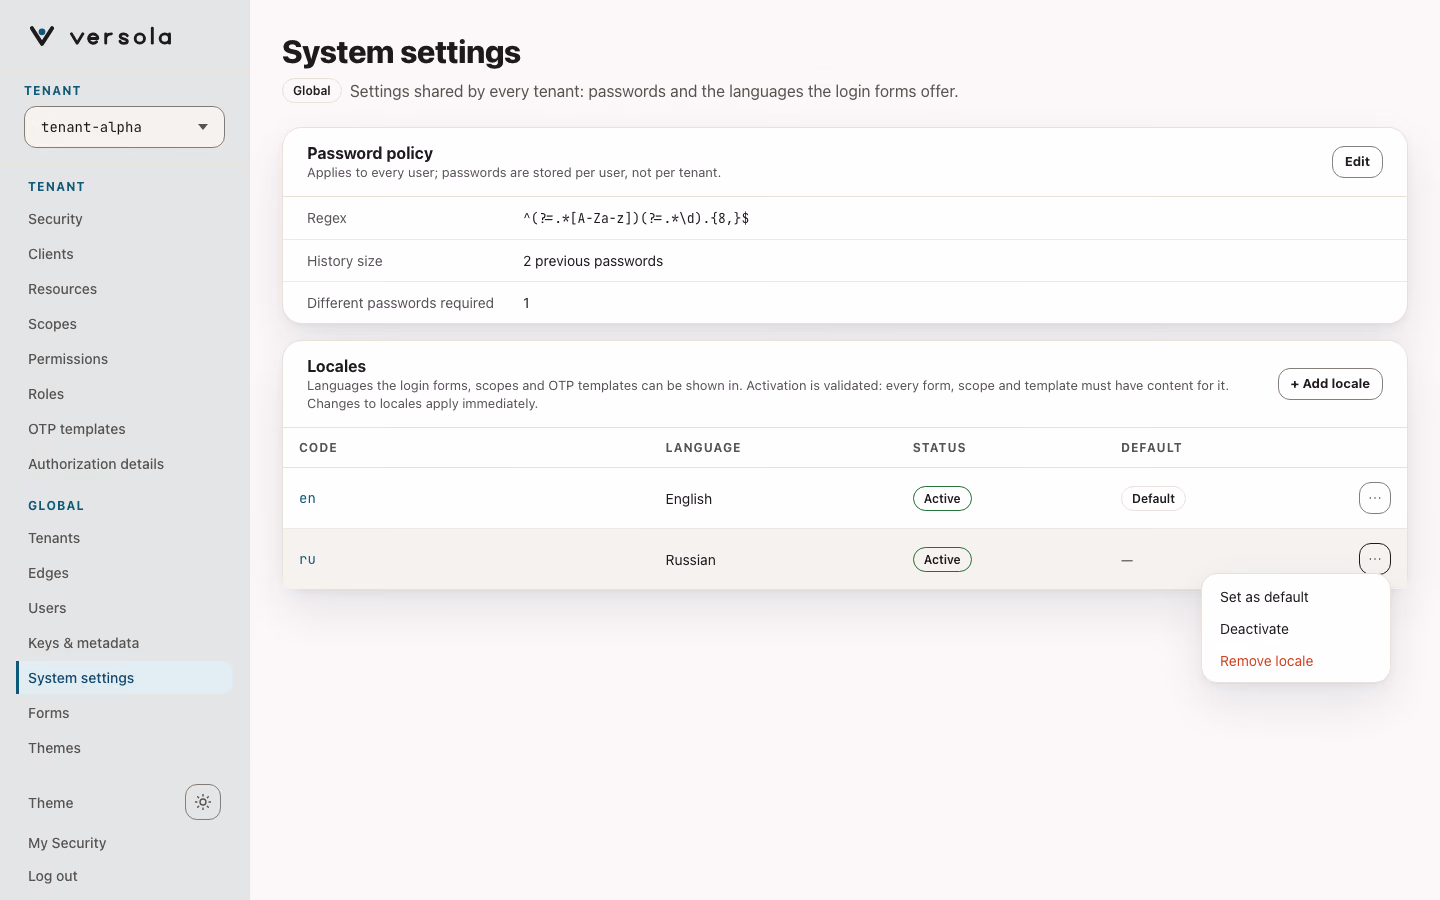Open the actions menu for the en locale
This screenshot has height=900, width=1440.
(1375, 498)
